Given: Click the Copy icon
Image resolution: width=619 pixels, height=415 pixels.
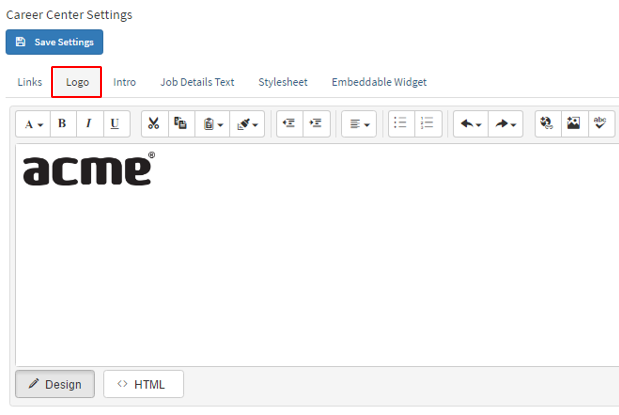Looking at the screenshot, I should [180, 124].
